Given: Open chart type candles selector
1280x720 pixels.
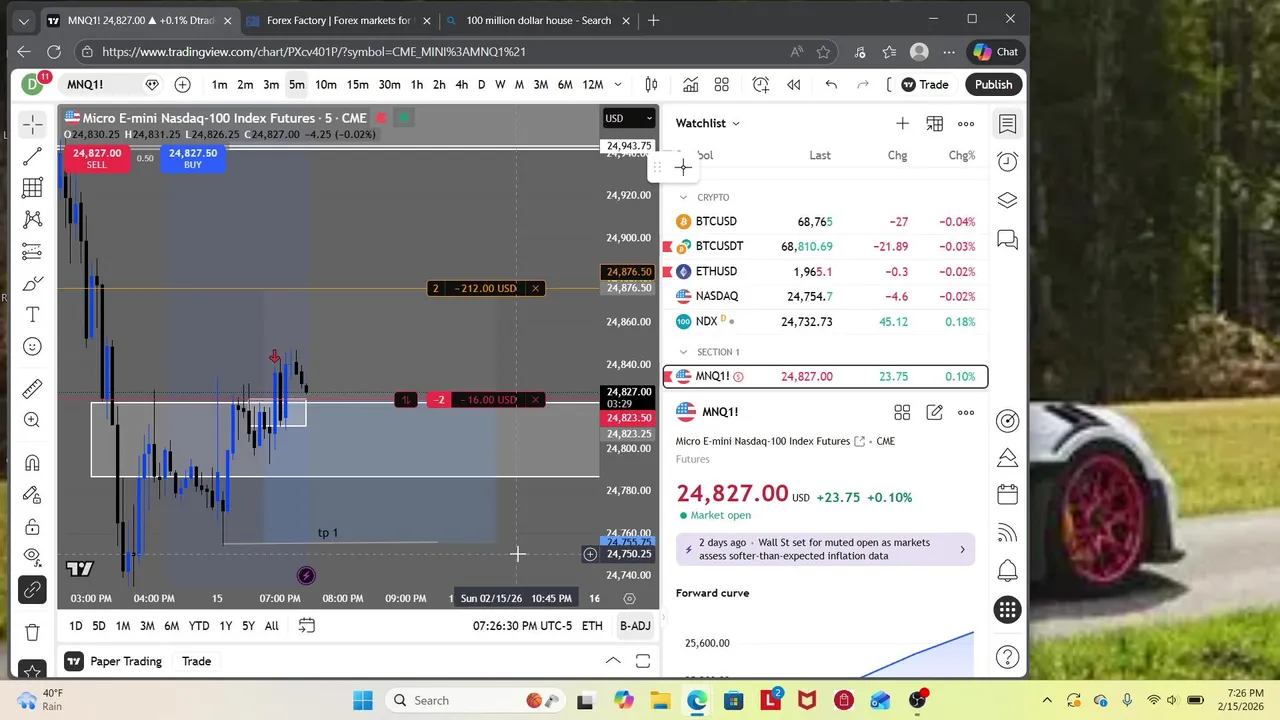Looking at the screenshot, I should click(651, 85).
